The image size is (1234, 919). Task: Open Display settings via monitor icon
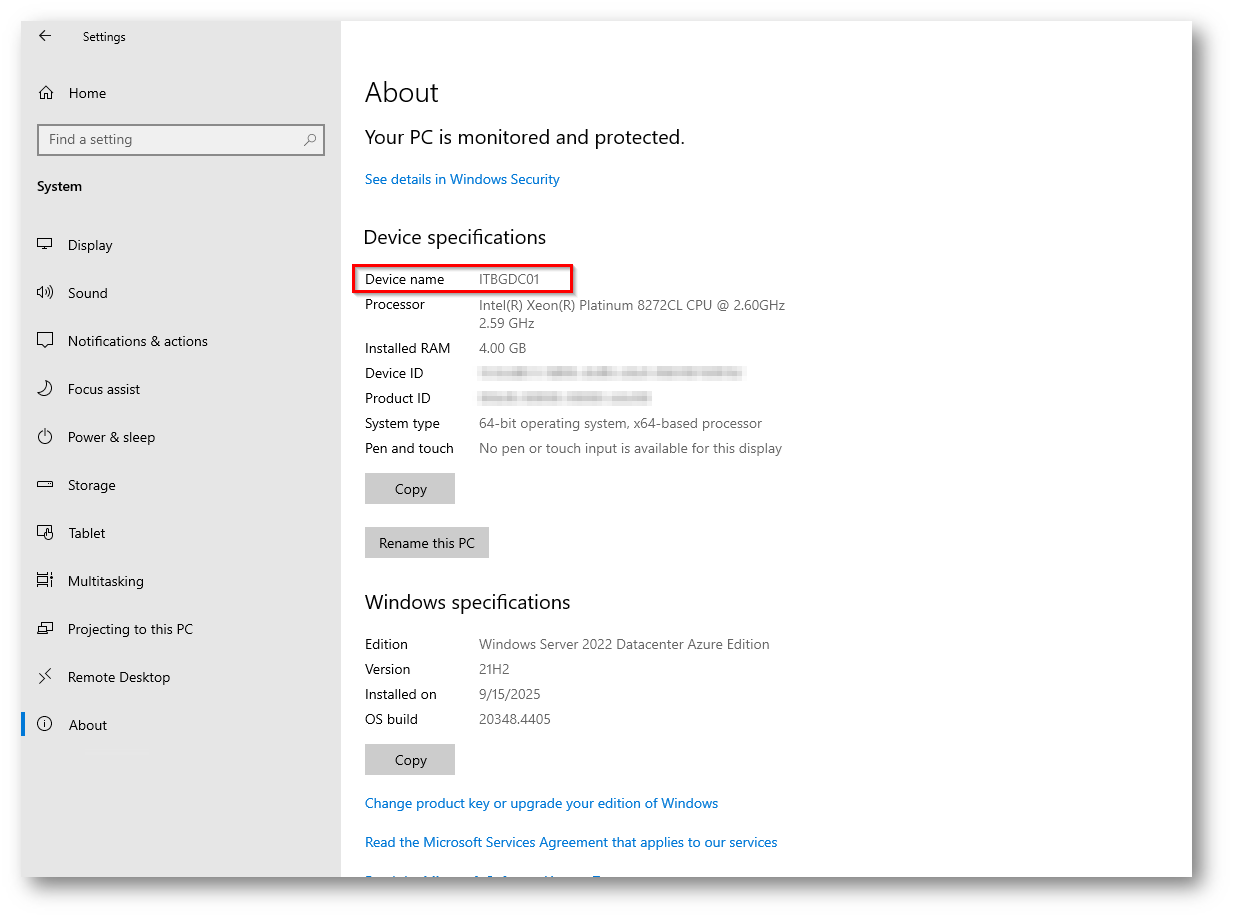point(45,245)
